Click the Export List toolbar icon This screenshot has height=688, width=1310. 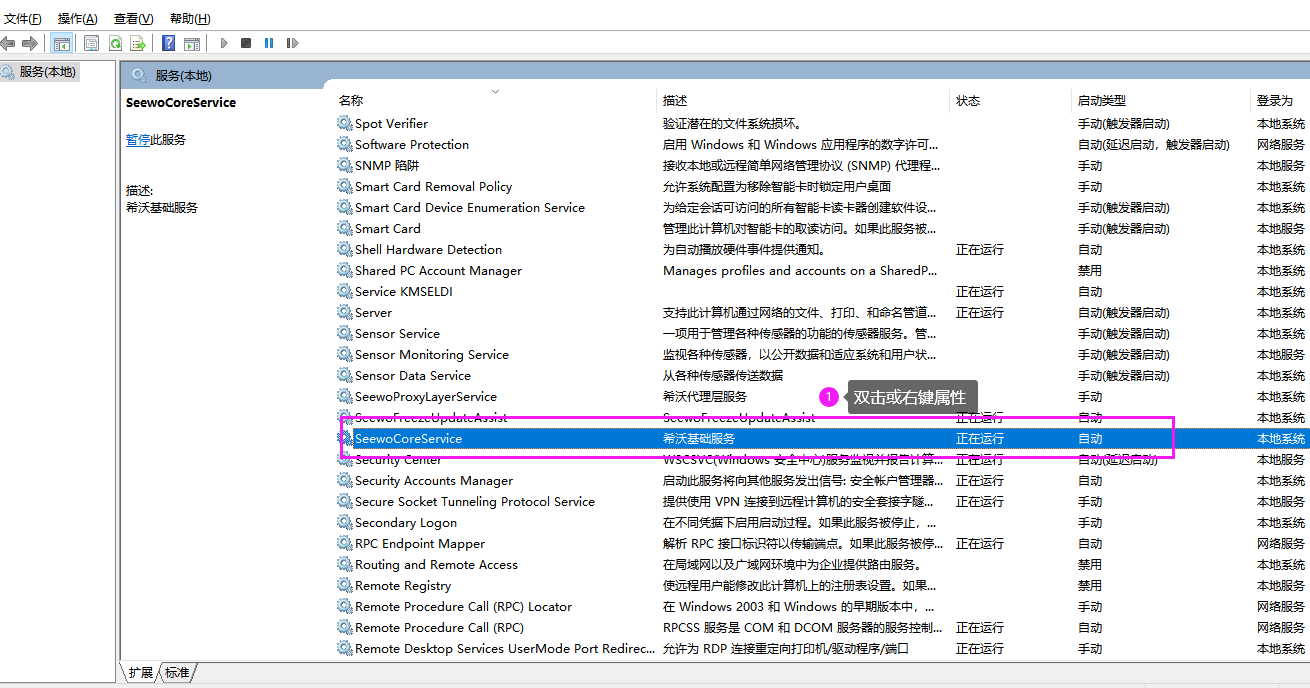pyautogui.click(x=138, y=43)
